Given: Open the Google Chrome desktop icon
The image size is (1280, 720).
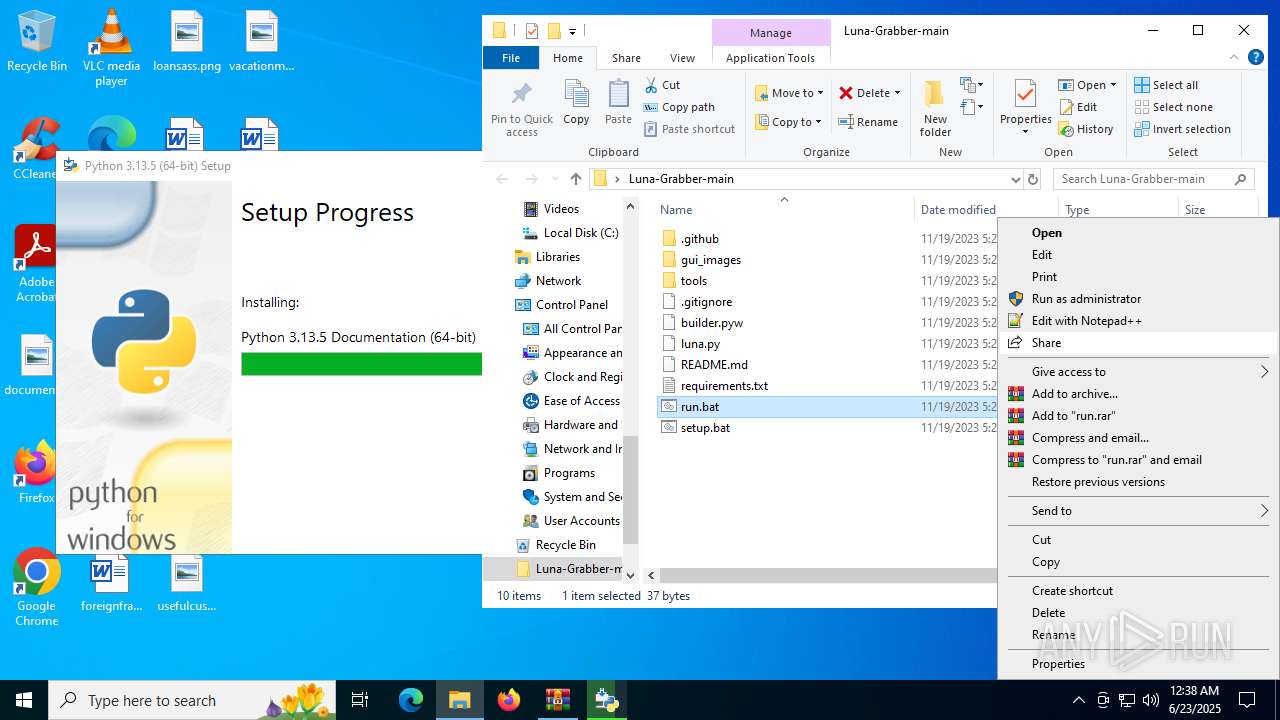Looking at the screenshot, I should click(x=37, y=588).
